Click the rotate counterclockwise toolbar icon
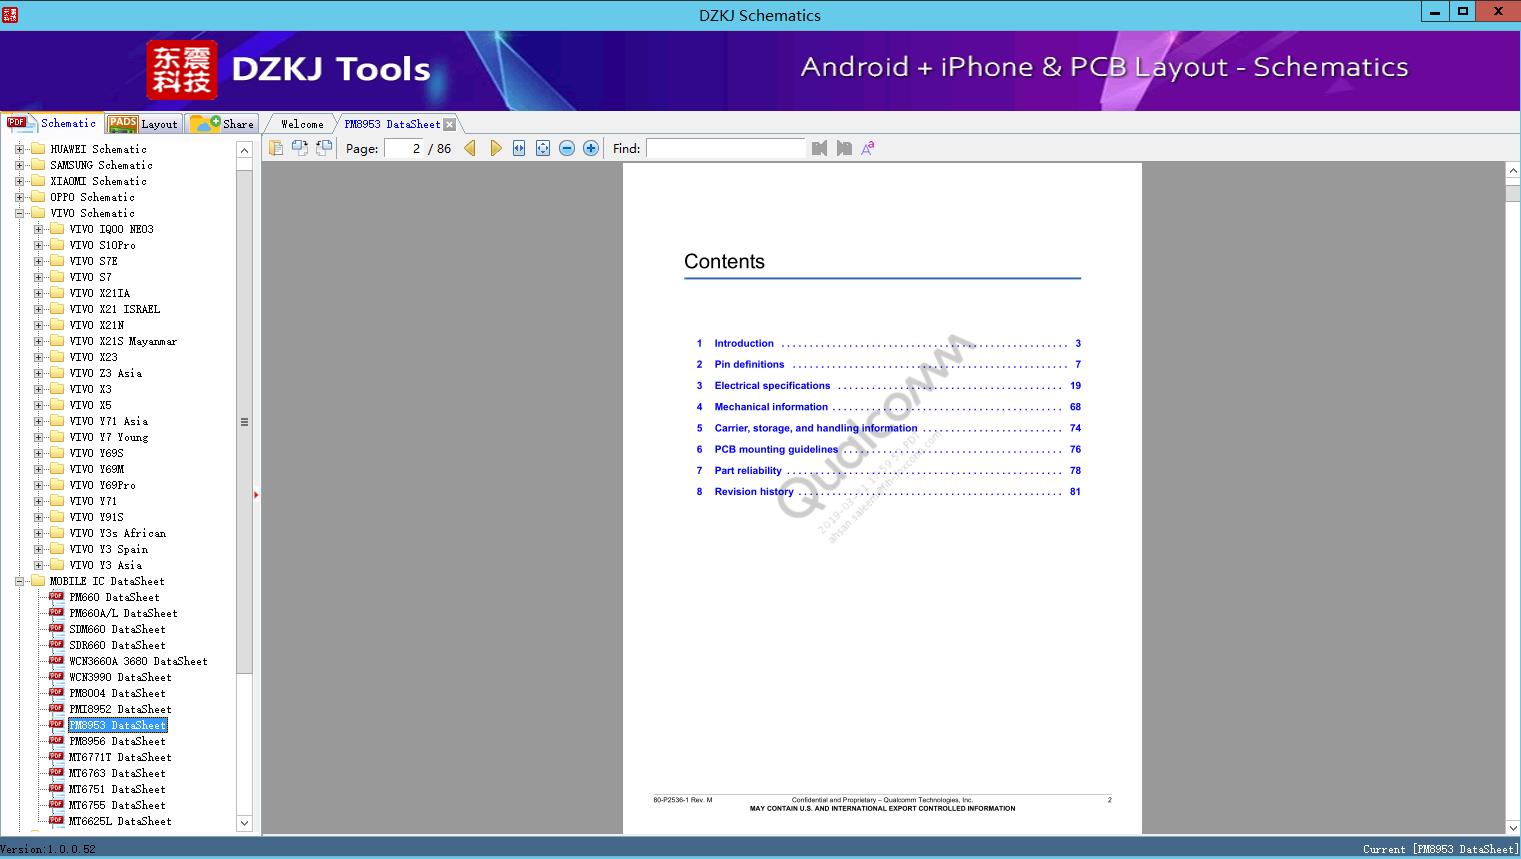The width and height of the screenshot is (1521, 859). [x=324, y=148]
